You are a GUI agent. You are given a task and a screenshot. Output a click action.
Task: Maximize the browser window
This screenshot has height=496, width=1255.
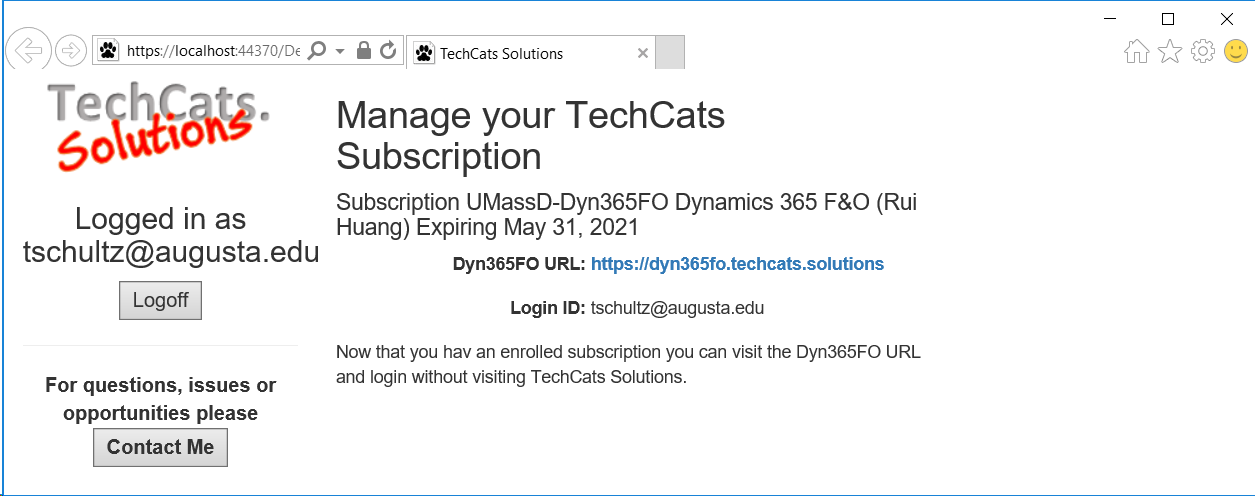point(1167,18)
